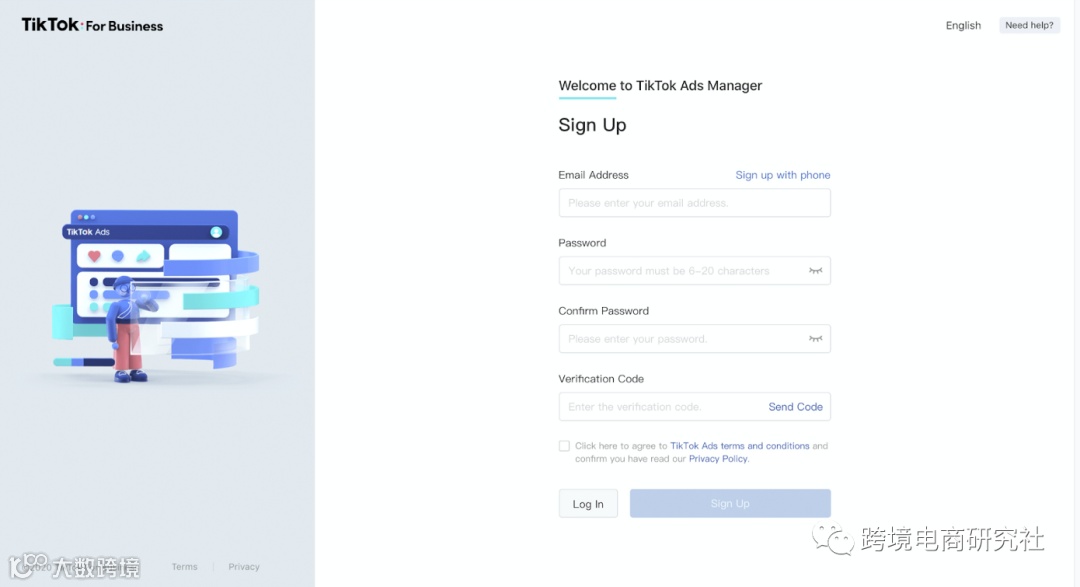
Task: Click the Log In button
Action: (x=588, y=504)
